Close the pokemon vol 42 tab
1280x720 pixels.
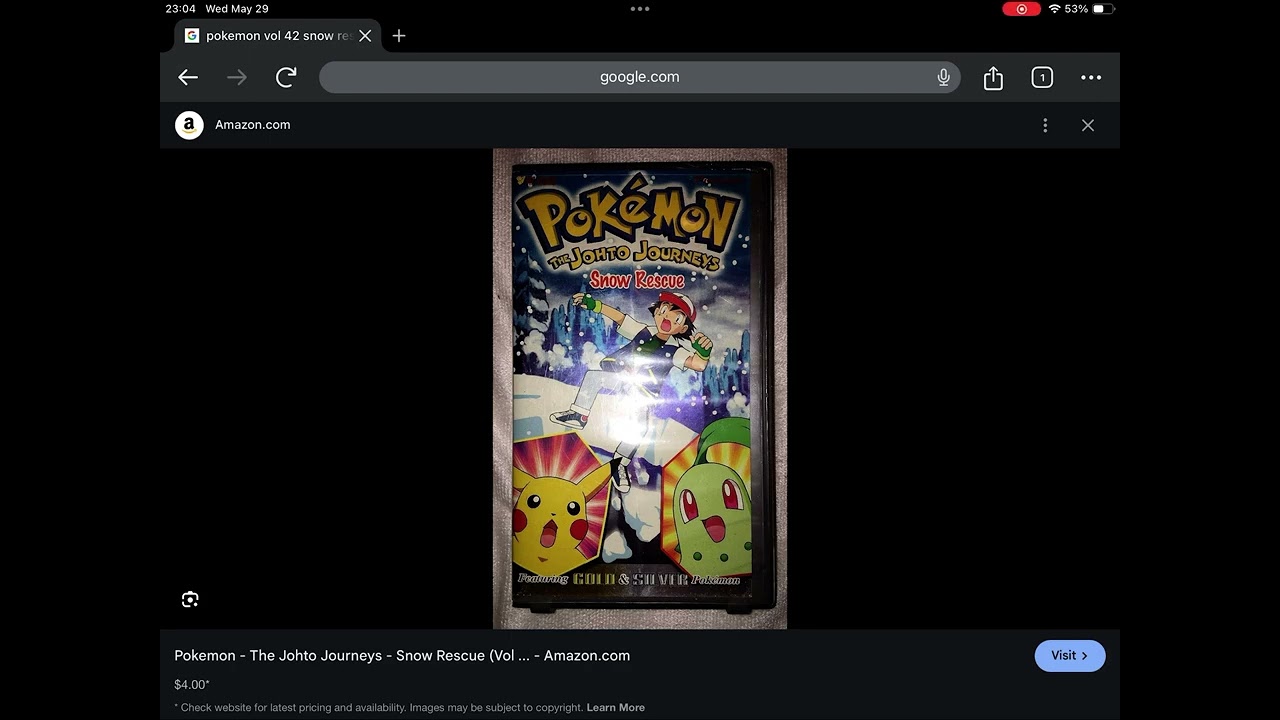(x=365, y=36)
